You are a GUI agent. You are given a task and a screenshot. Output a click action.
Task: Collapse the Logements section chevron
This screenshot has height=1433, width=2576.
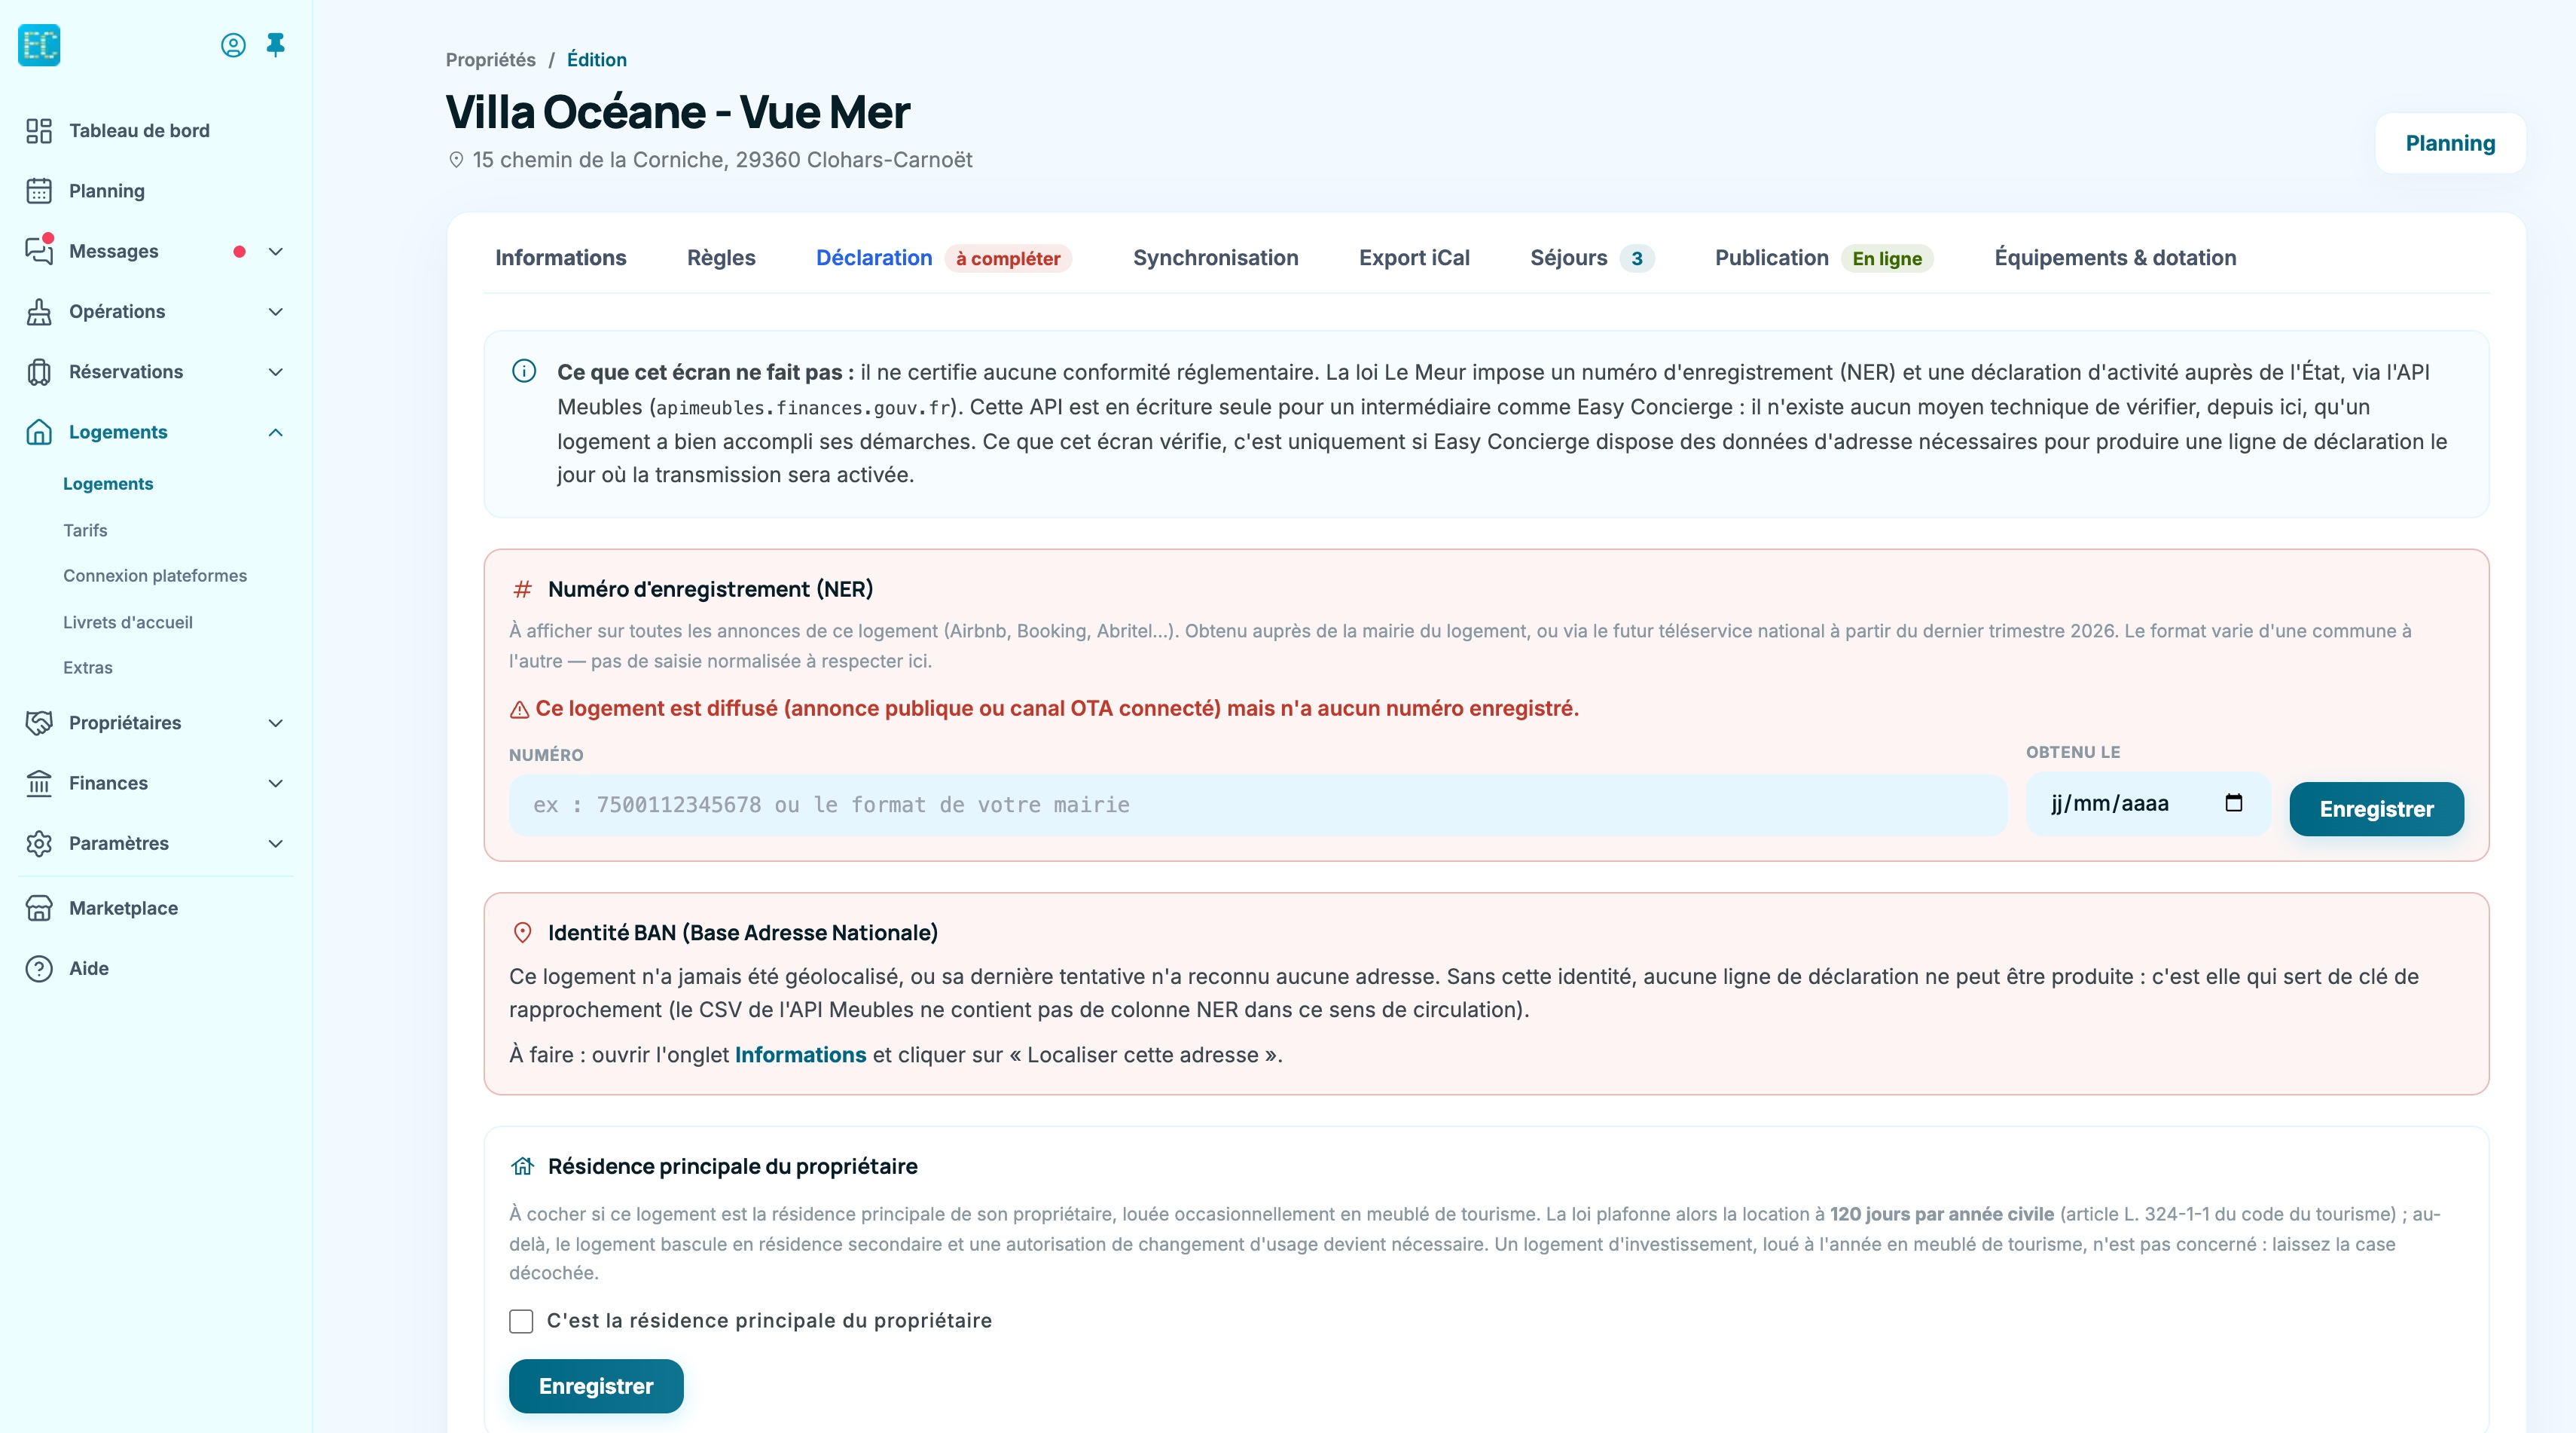(276, 432)
